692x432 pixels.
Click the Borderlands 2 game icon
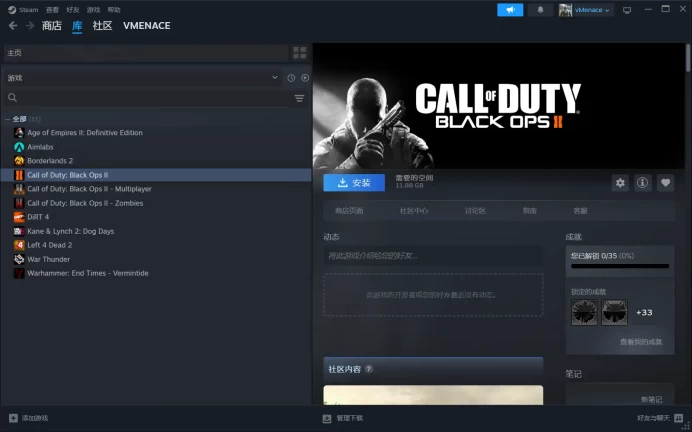click(x=19, y=161)
